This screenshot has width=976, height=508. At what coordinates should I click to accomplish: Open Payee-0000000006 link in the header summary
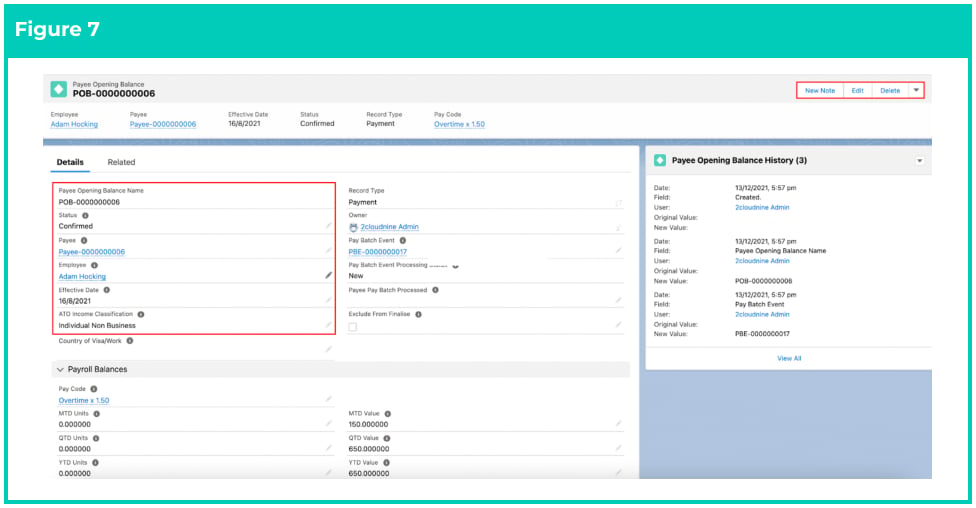click(x=162, y=124)
